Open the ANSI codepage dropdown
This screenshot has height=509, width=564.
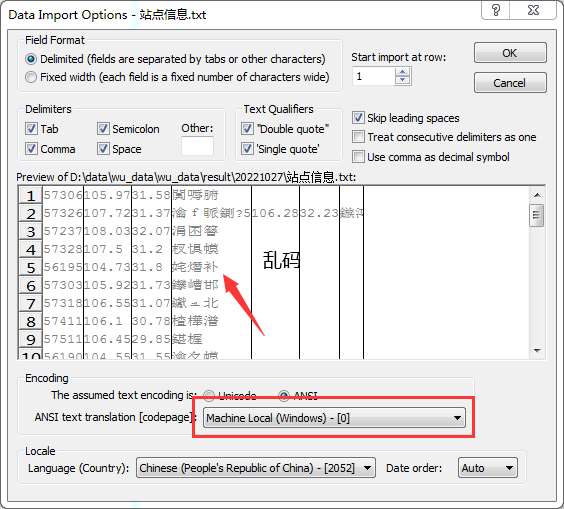click(334, 418)
